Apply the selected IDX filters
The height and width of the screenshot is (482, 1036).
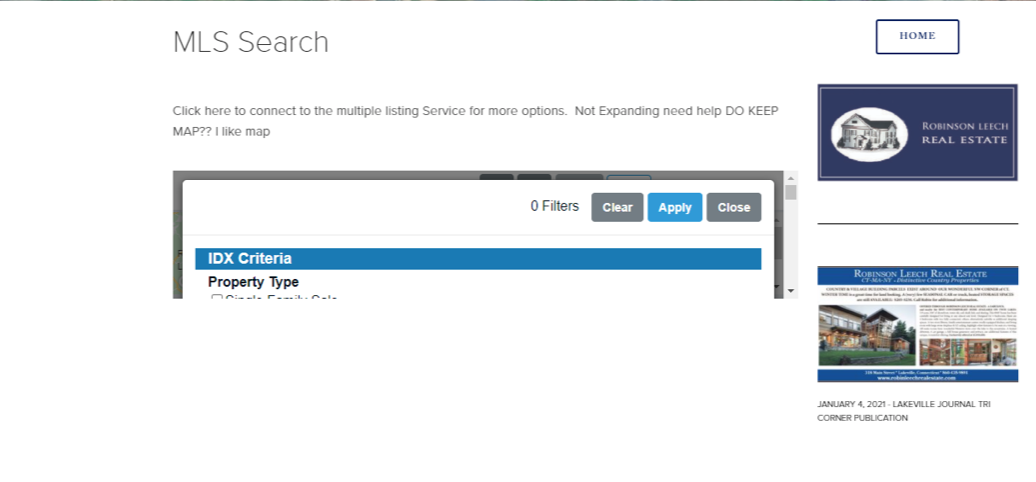[675, 207]
